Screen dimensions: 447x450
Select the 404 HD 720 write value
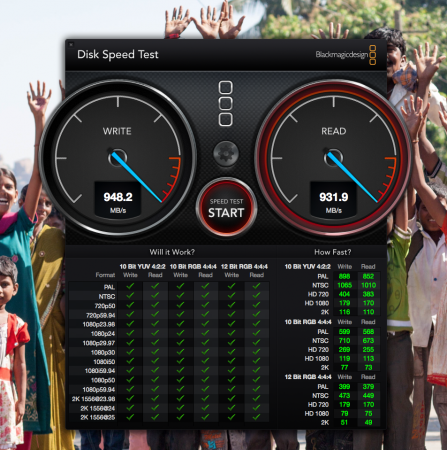pos(344,294)
